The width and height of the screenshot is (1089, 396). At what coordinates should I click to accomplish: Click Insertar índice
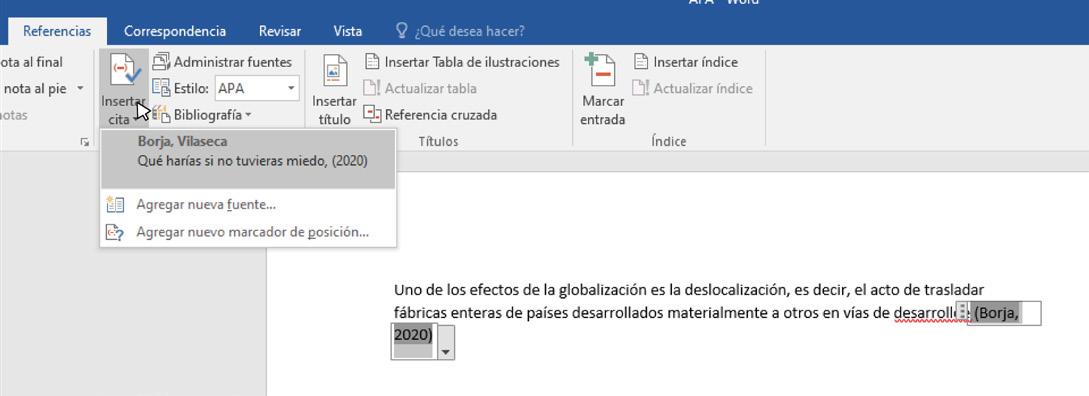click(686, 62)
